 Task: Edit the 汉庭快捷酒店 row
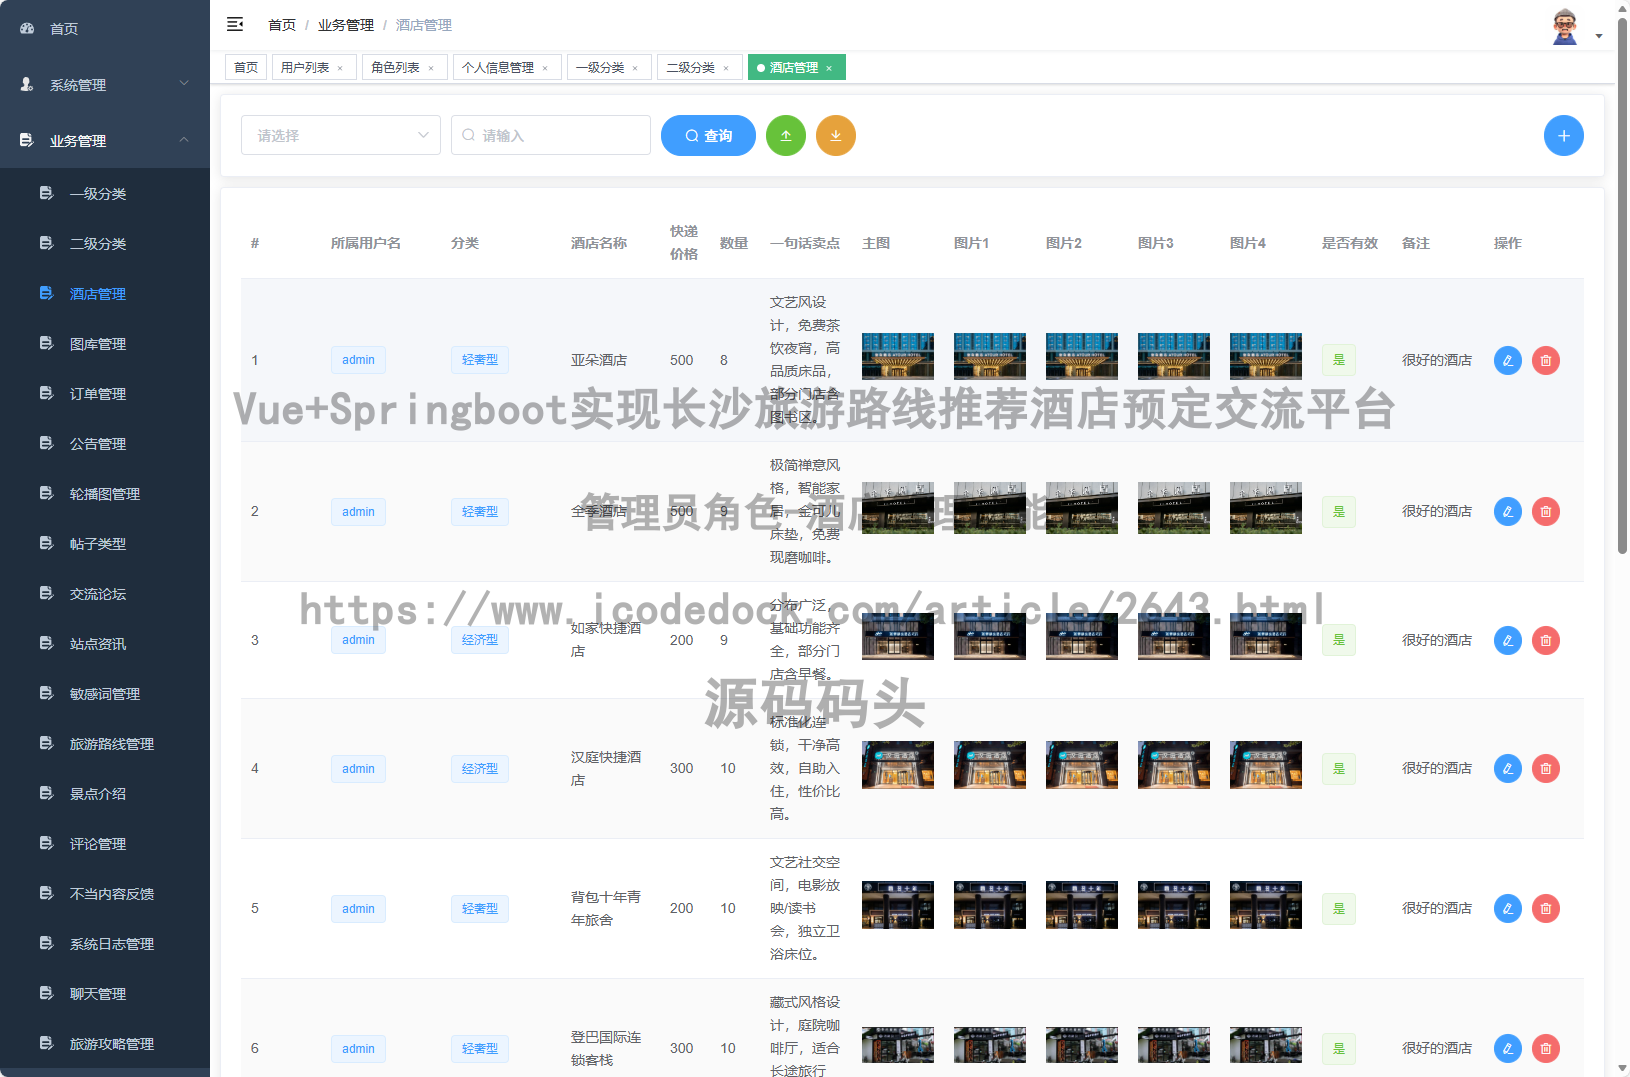coord(1507,769)
